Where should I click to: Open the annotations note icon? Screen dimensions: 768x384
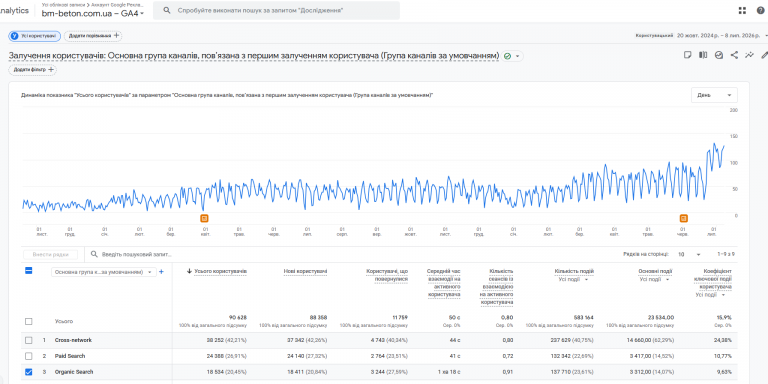(x=688, y=55)
